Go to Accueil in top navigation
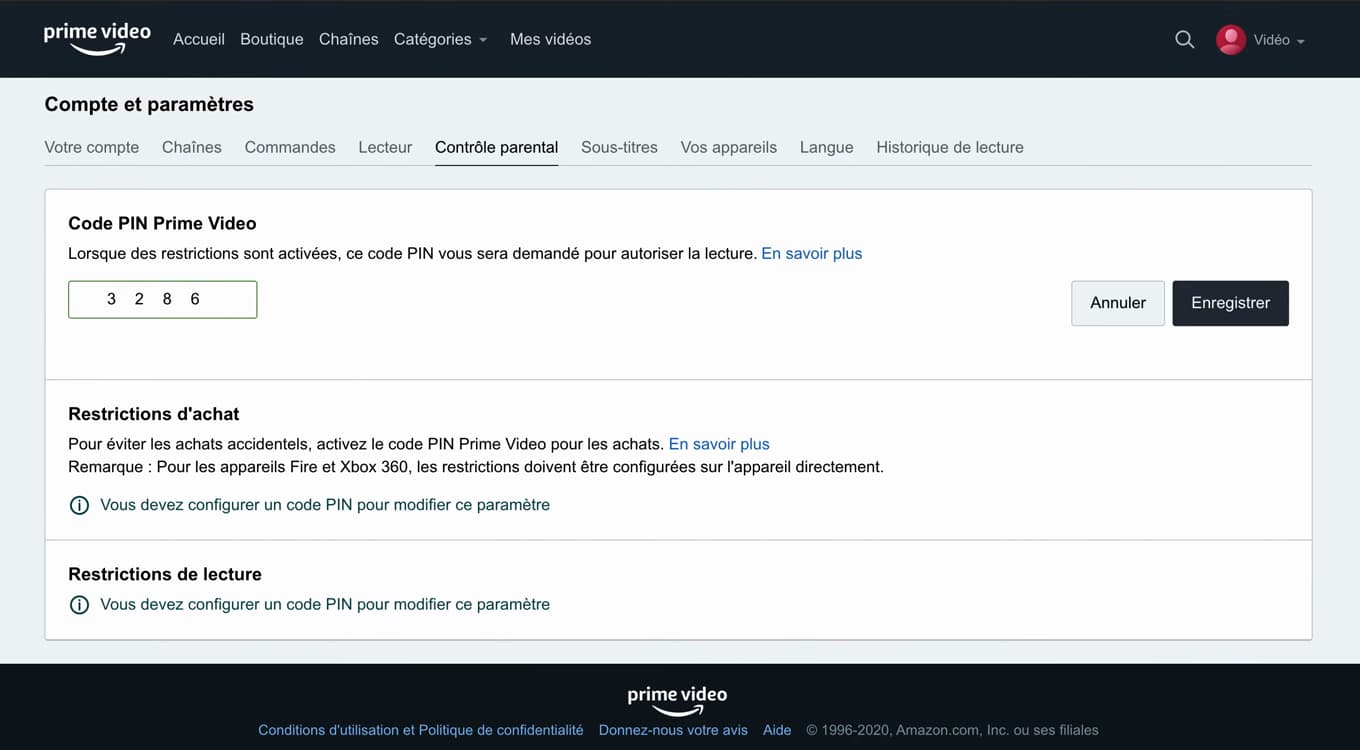Image resolution: width=1360 pixels, height=750 pixels. point(199,39)
